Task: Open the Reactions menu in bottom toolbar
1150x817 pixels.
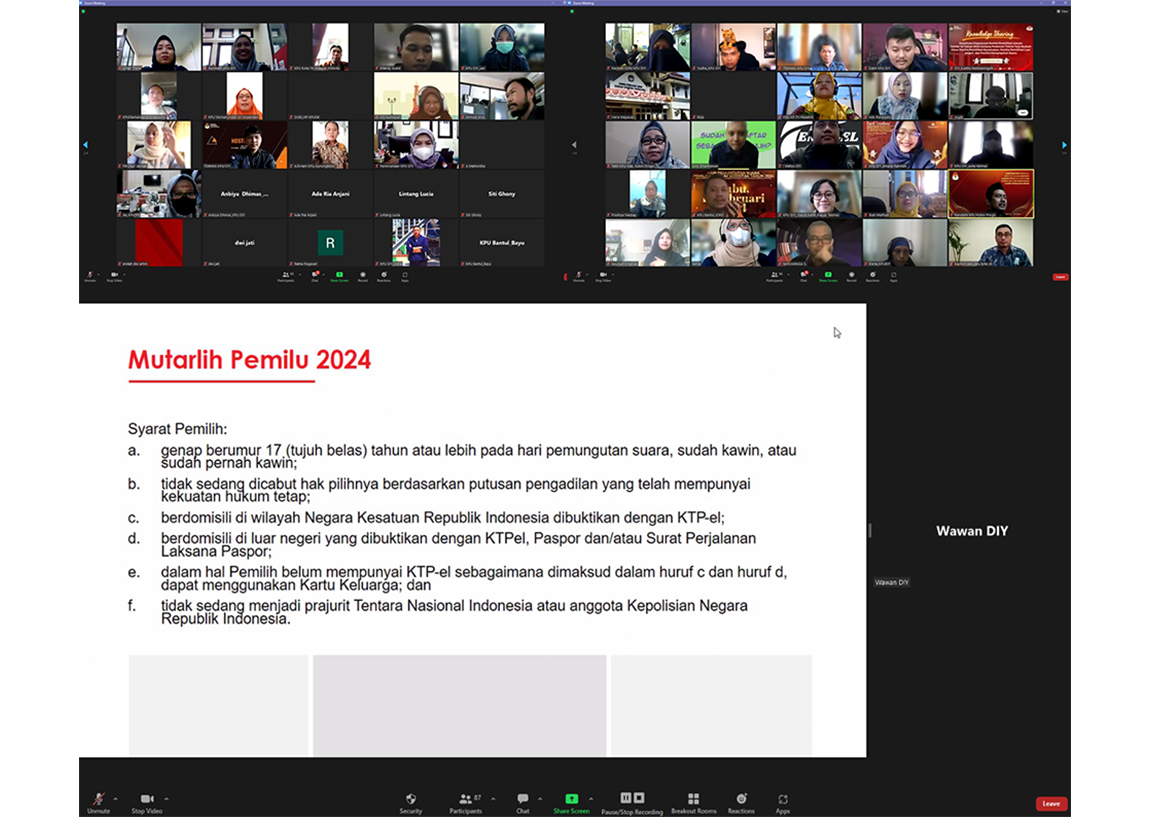Action: pyautogui.click(x=741, y=800)
